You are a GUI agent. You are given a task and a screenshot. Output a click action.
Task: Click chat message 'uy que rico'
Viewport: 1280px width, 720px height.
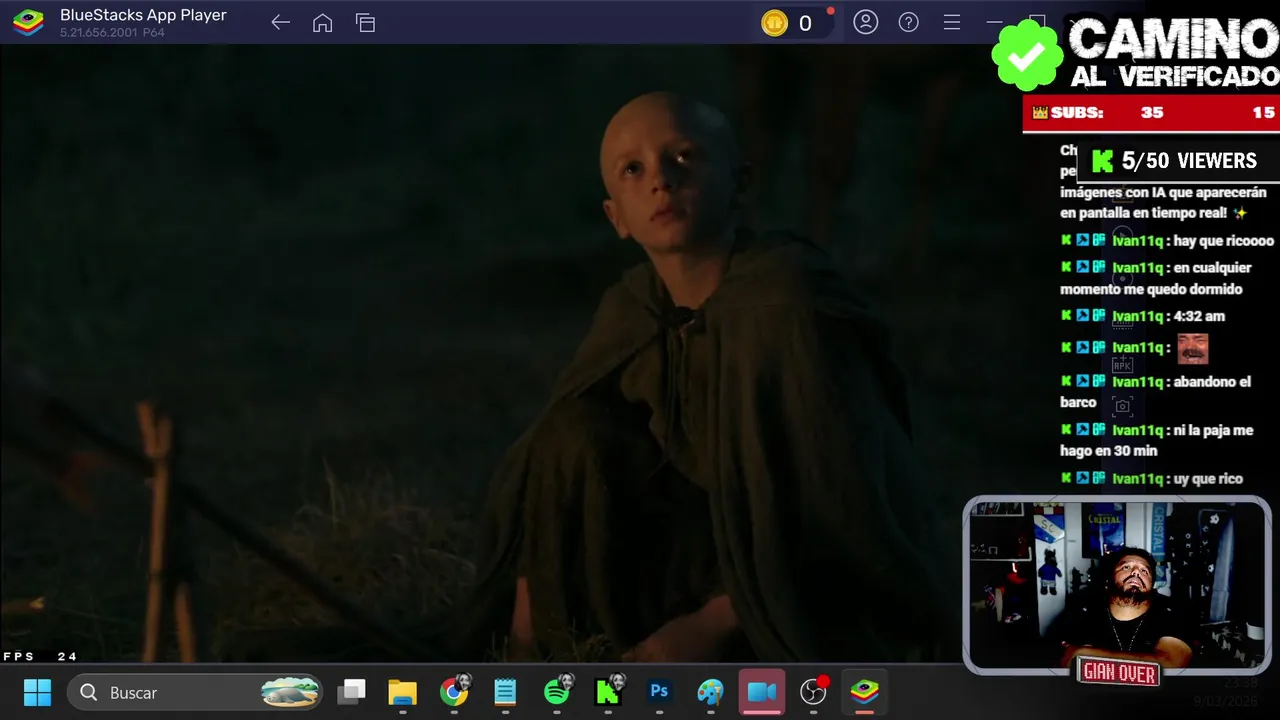1208,479
